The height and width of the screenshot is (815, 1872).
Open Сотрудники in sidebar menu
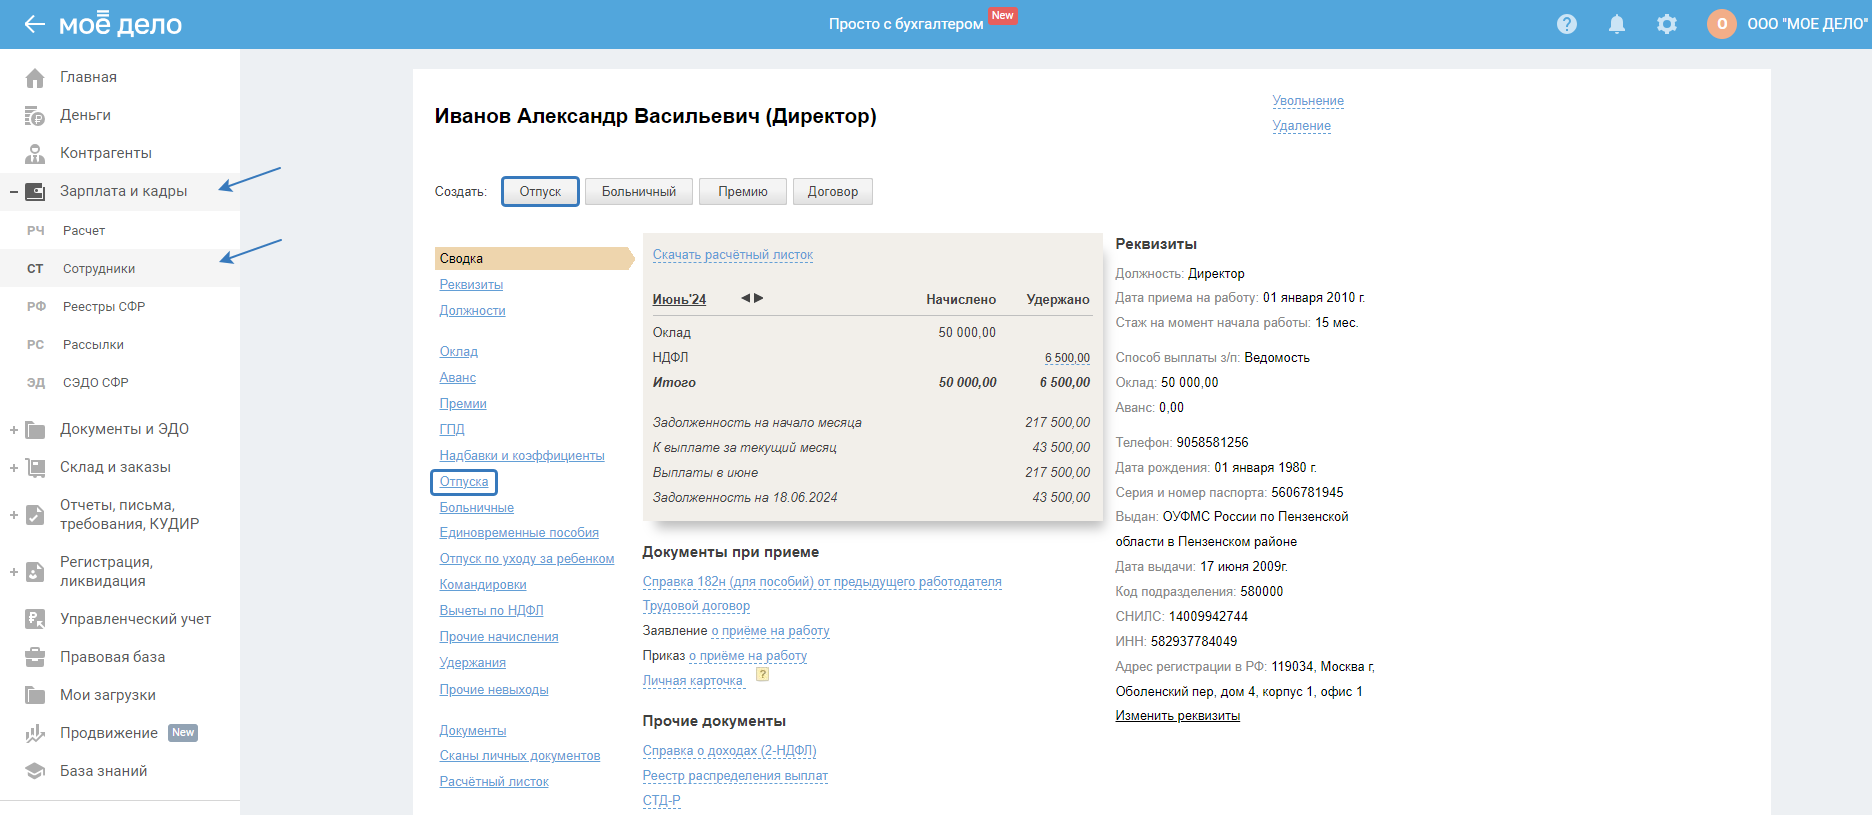(x=99, y=269)
